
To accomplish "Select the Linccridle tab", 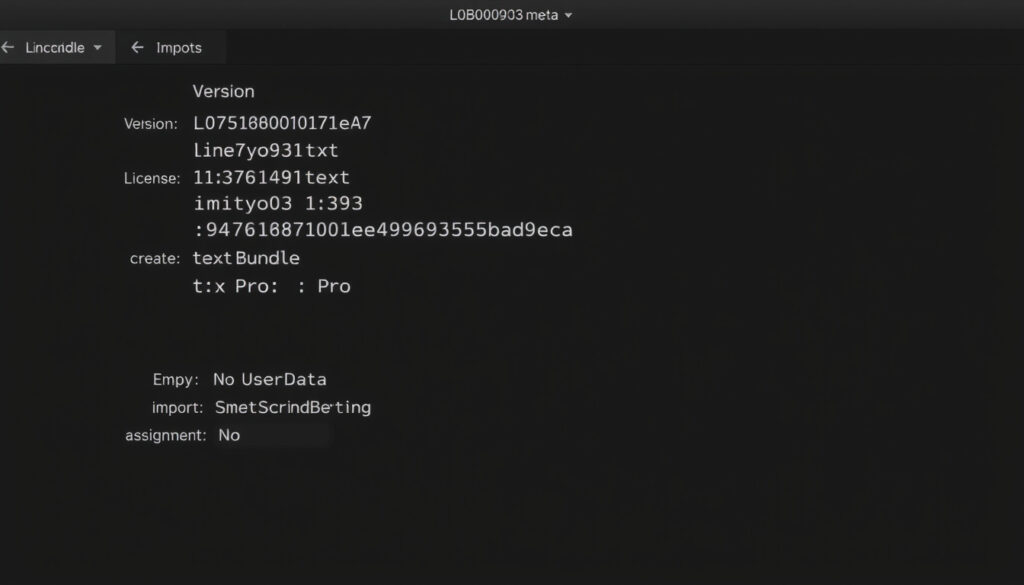I will 57,47.
